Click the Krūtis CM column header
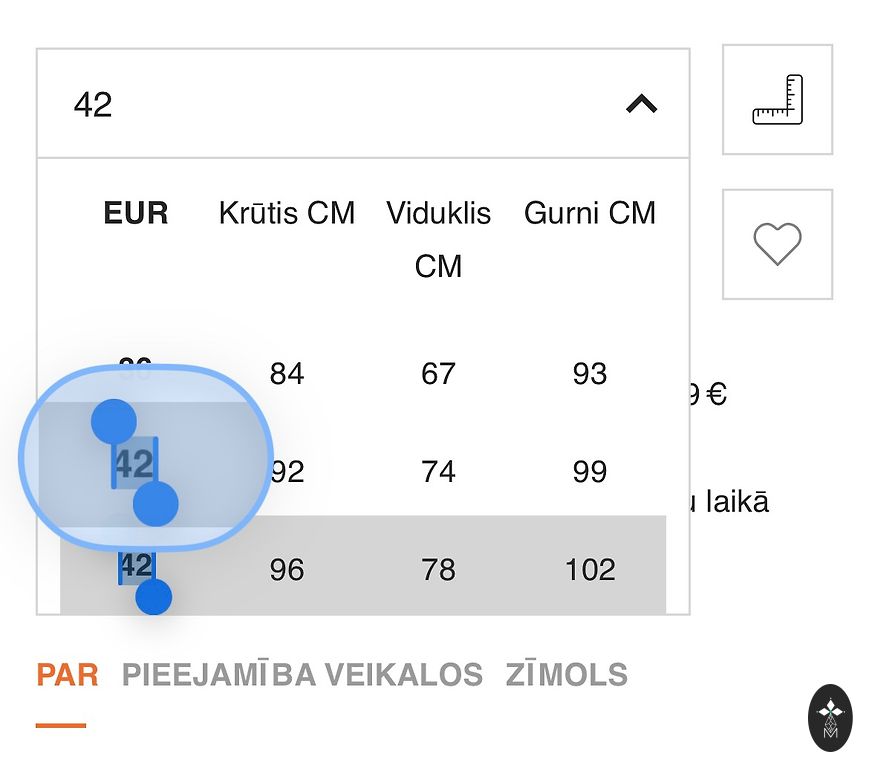Image resolution: width=869 pixels, height=768 pixels. tap(287, 213)
